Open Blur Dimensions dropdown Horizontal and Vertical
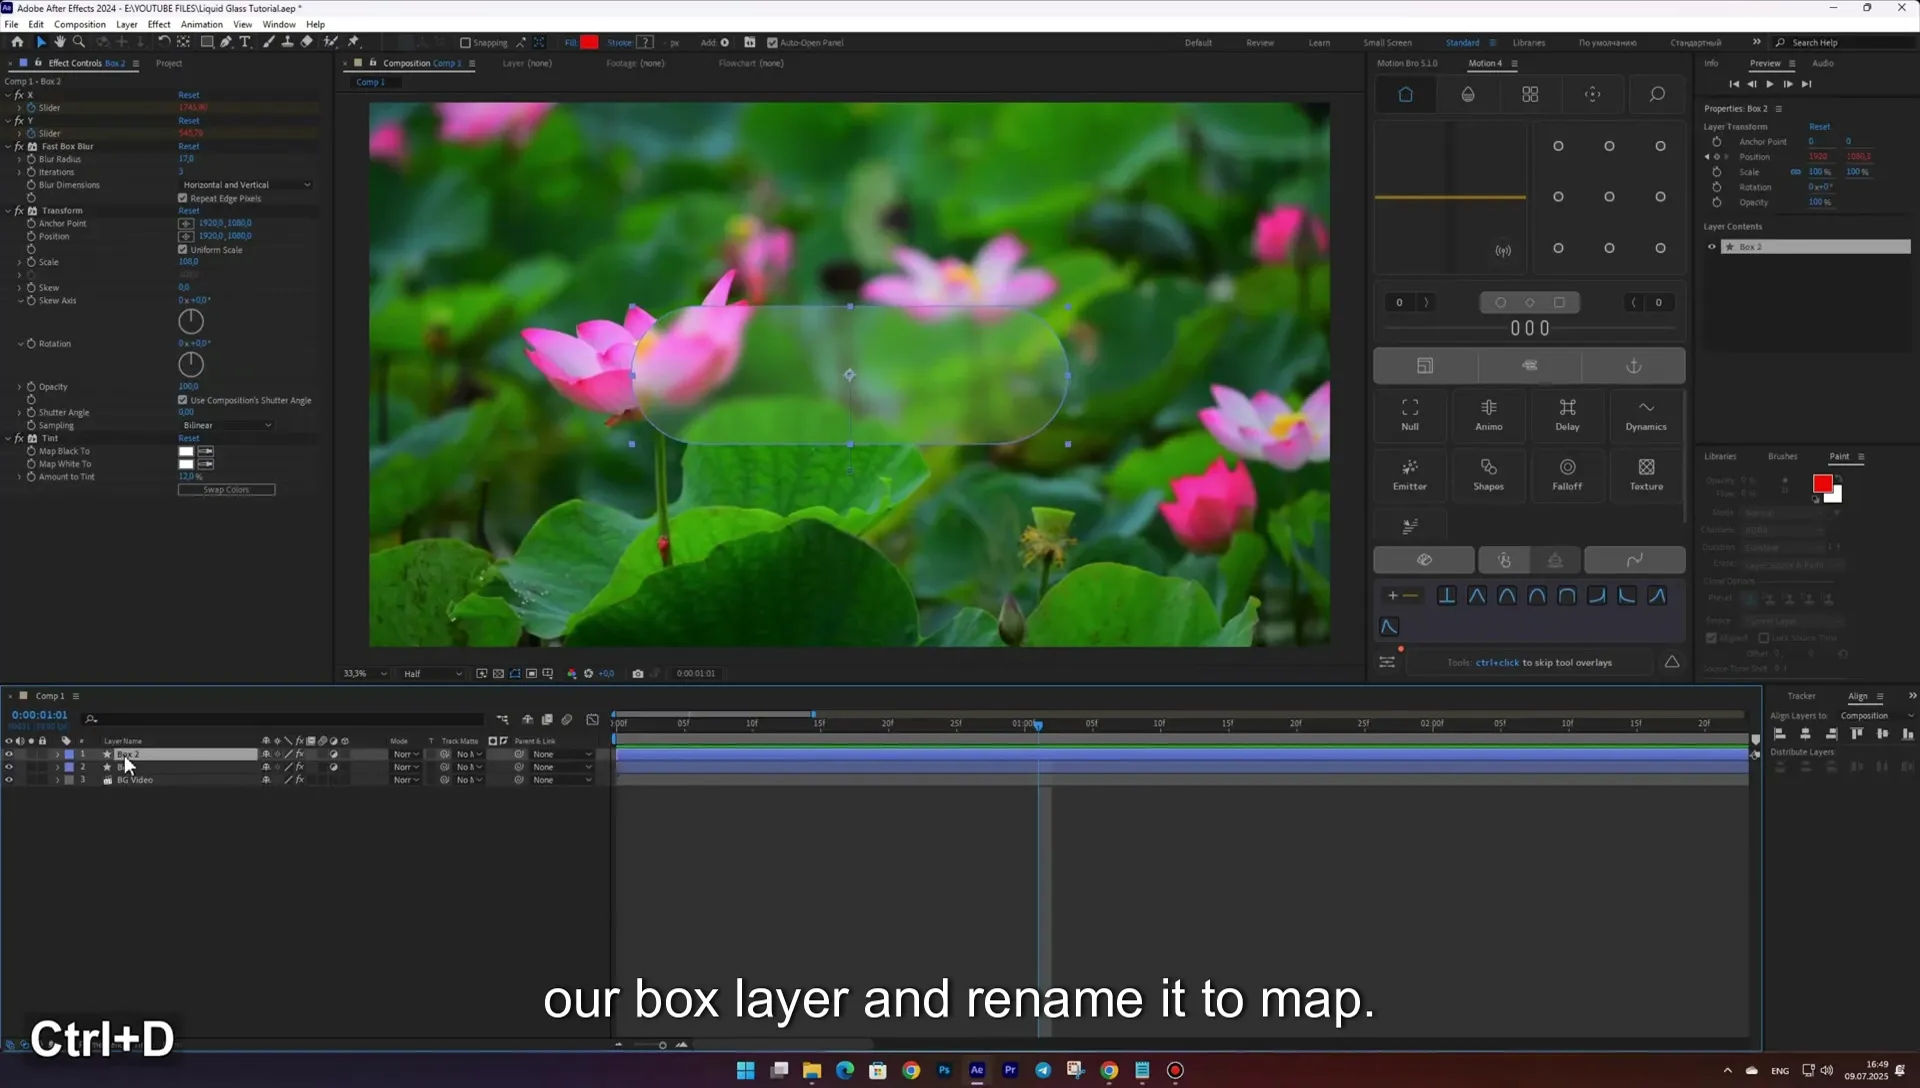The image size is (1920, 1088). pos(247,185)
